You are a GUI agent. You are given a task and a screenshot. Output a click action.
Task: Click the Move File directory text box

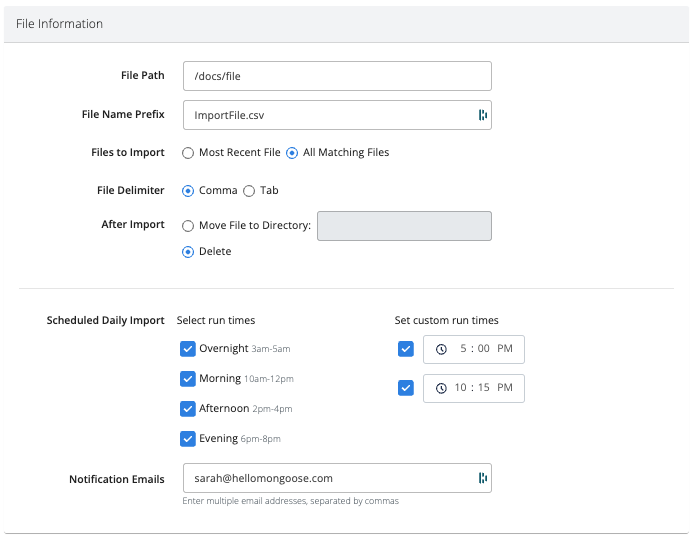404,226
